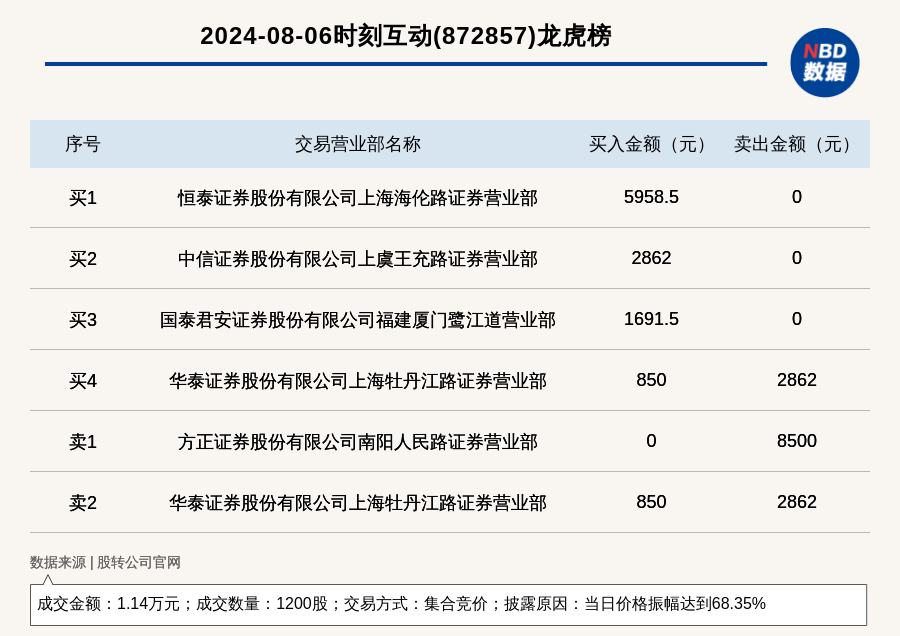The height and width of the screenshot is (636, 900).
Task: Click "交易方式：集合竞价" in the footnote
Action: 415,604
